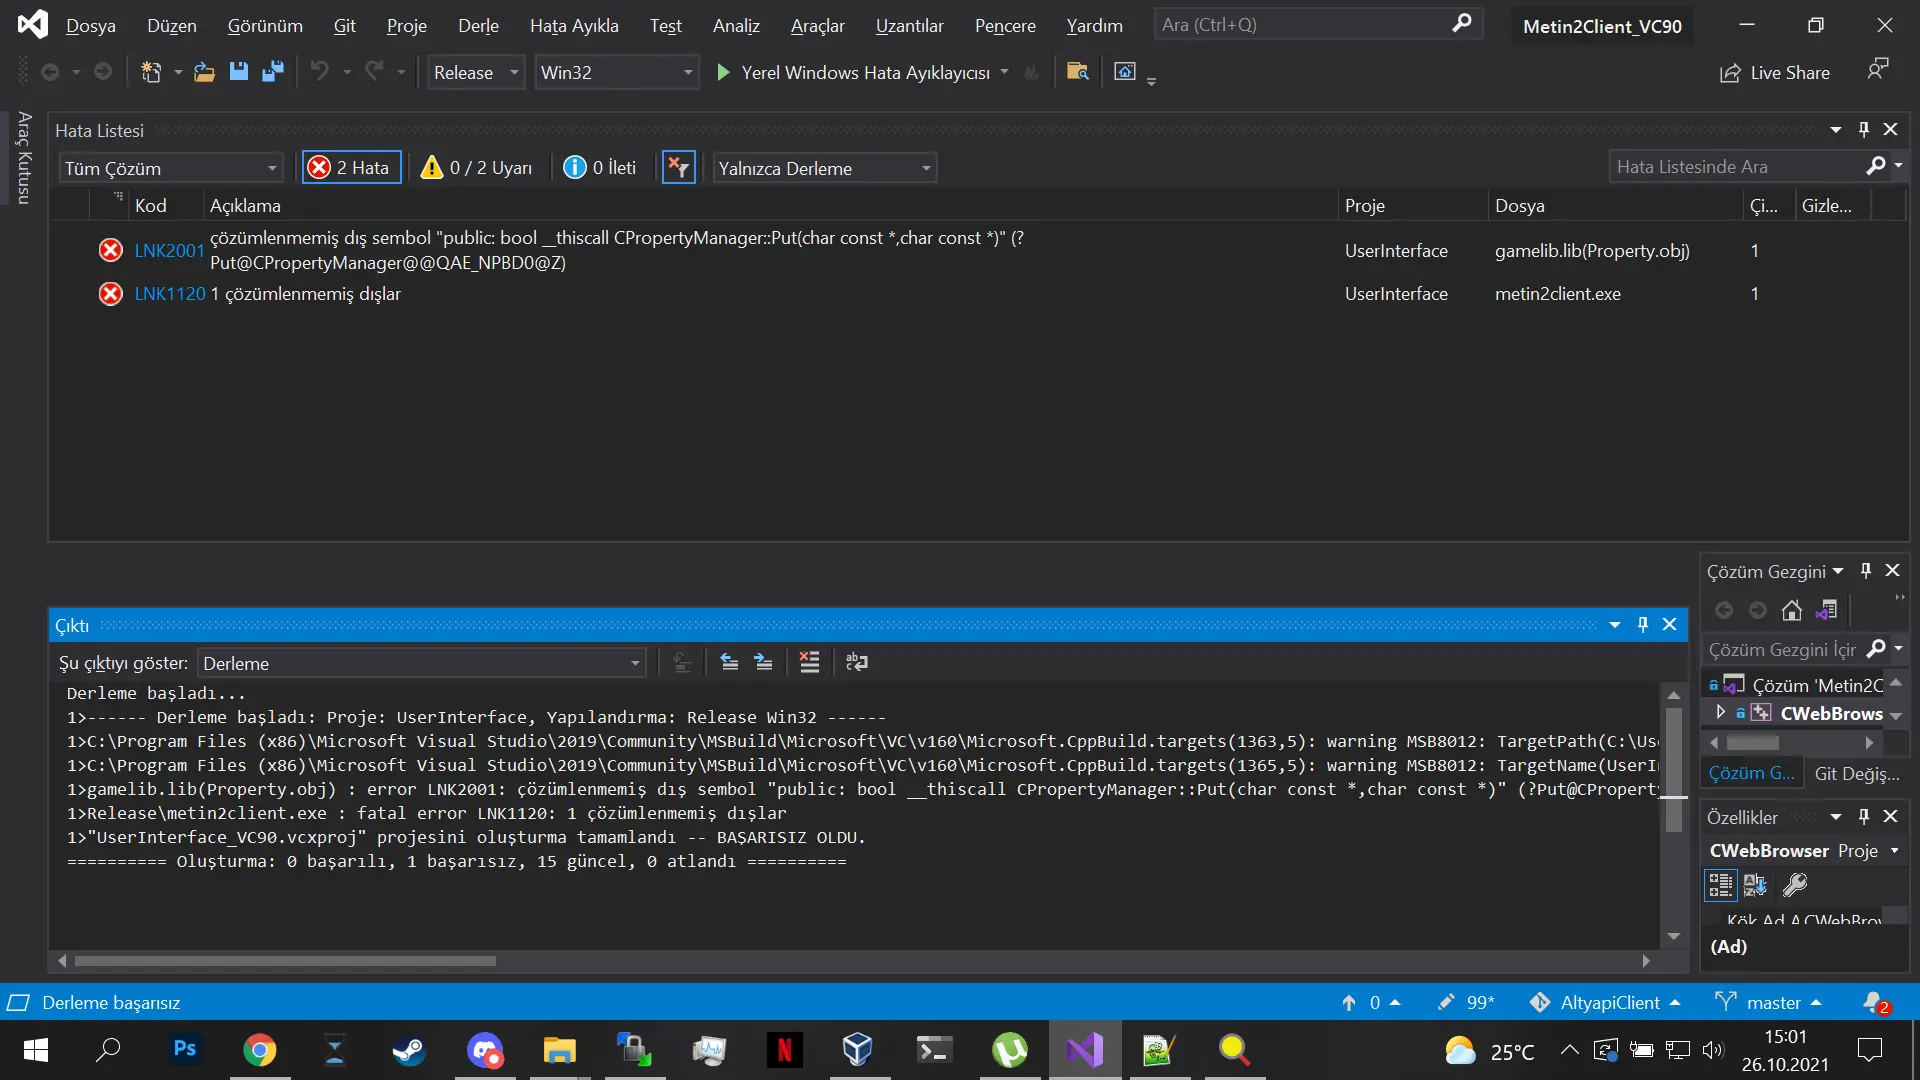Viewport: 1920px width, 1080px height.
Task: Click the New Project toolbar icon
Action: pyautogui.click(x=151, y=72)
